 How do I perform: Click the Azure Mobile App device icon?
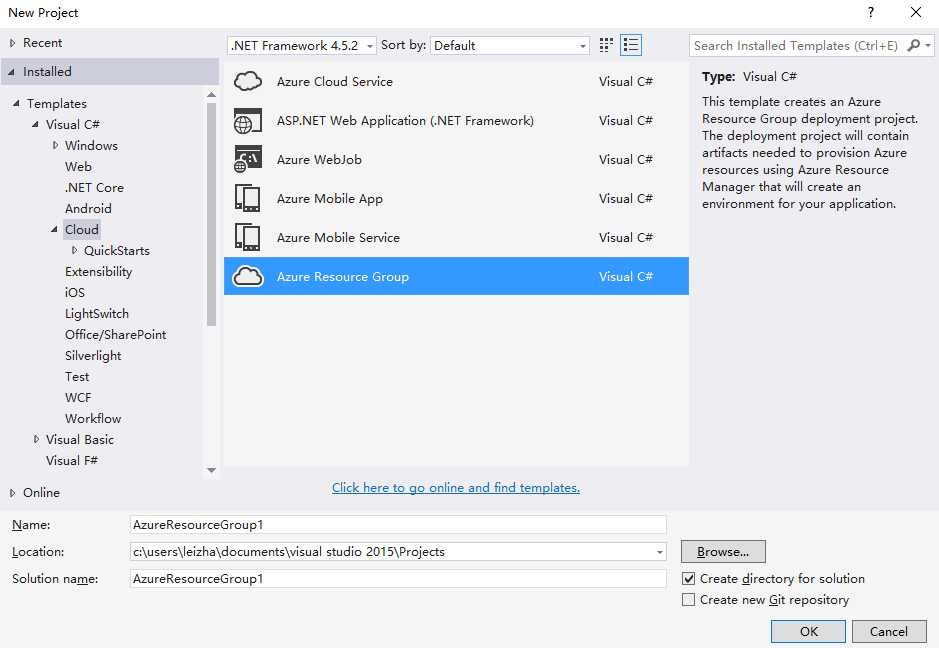(x=248, y=198)
